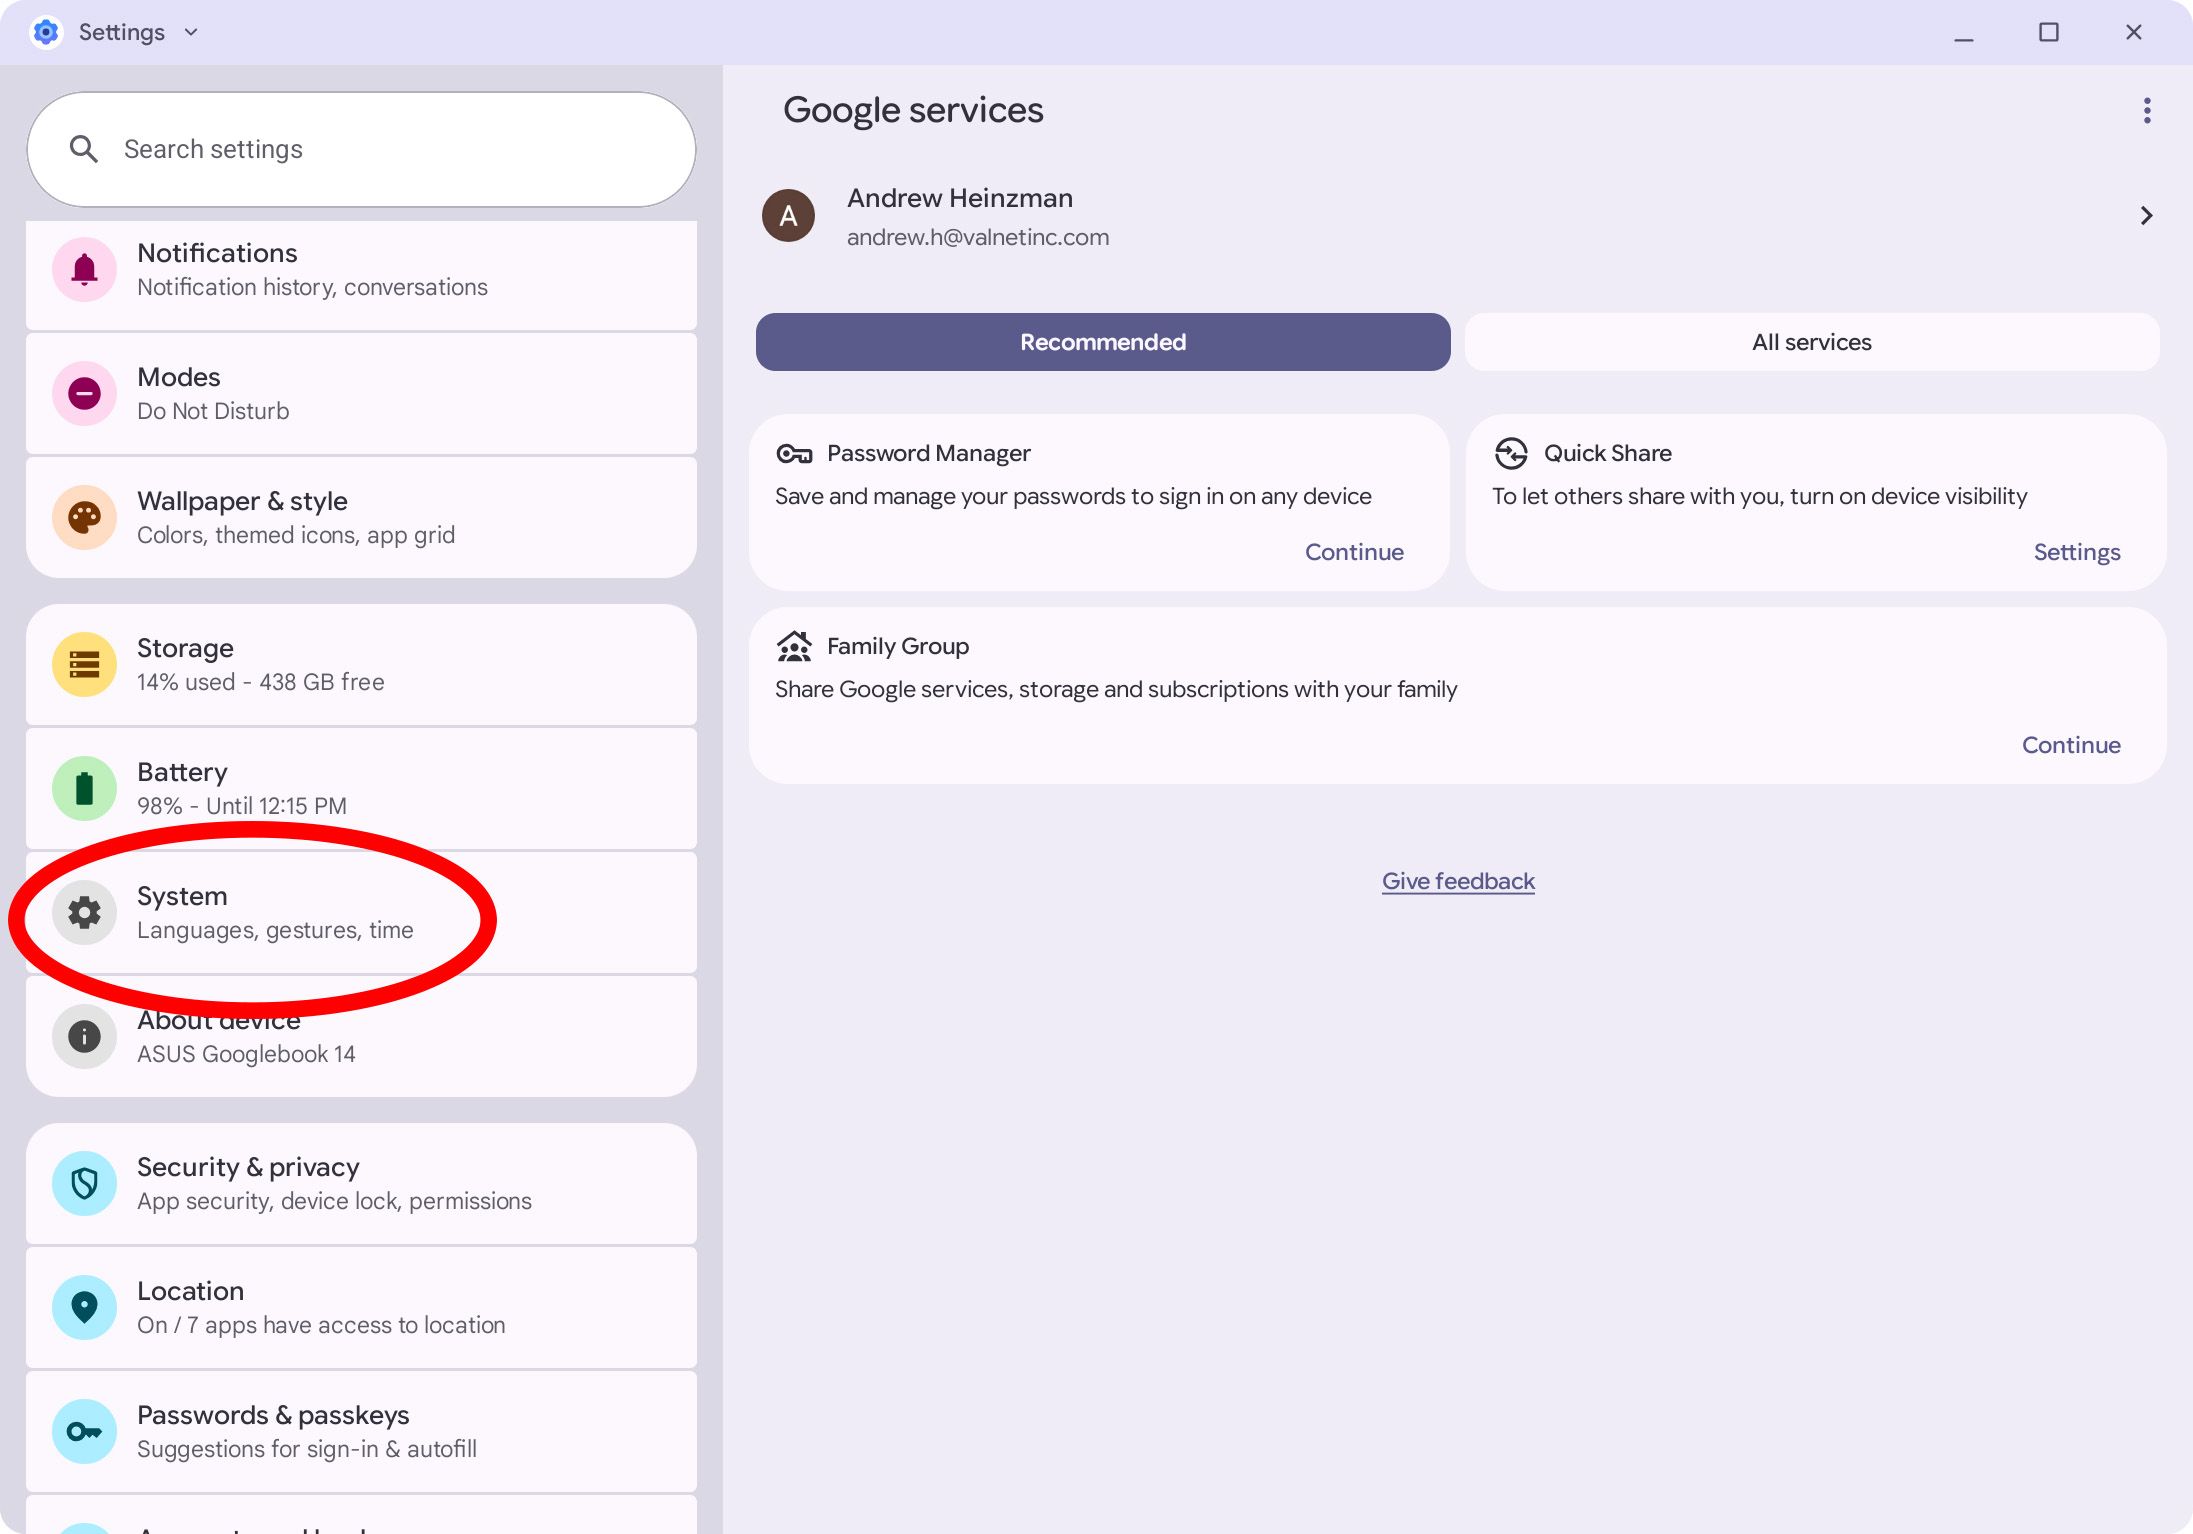Click the Andrew Heinzman avatar
The width and height of the screenshot is (2193, 1534).
(788, 216)
